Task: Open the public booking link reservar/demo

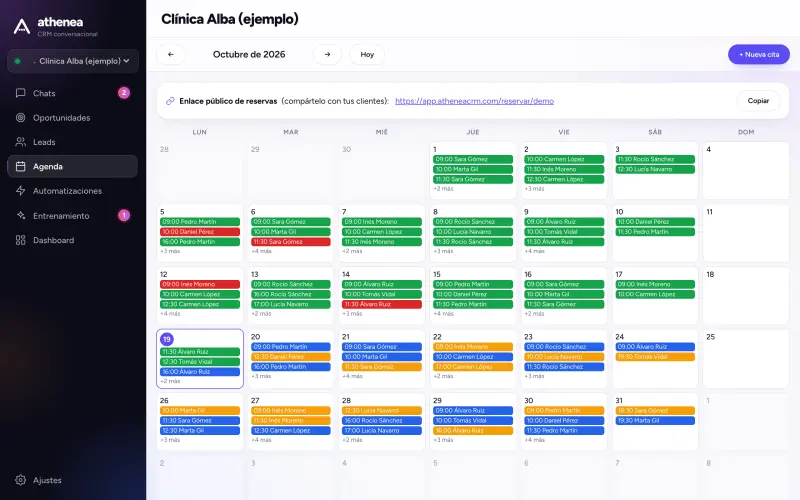Action: [474, 101]
